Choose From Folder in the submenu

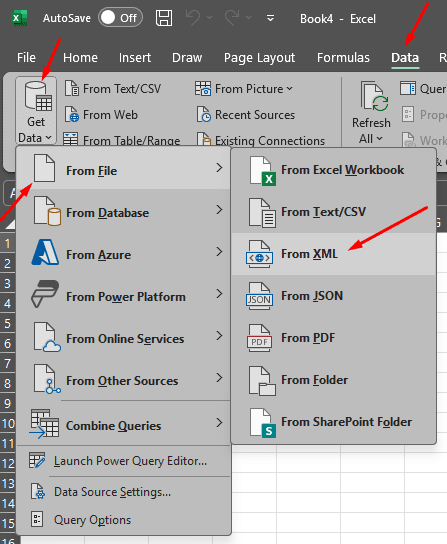click(x=334, y=380)
